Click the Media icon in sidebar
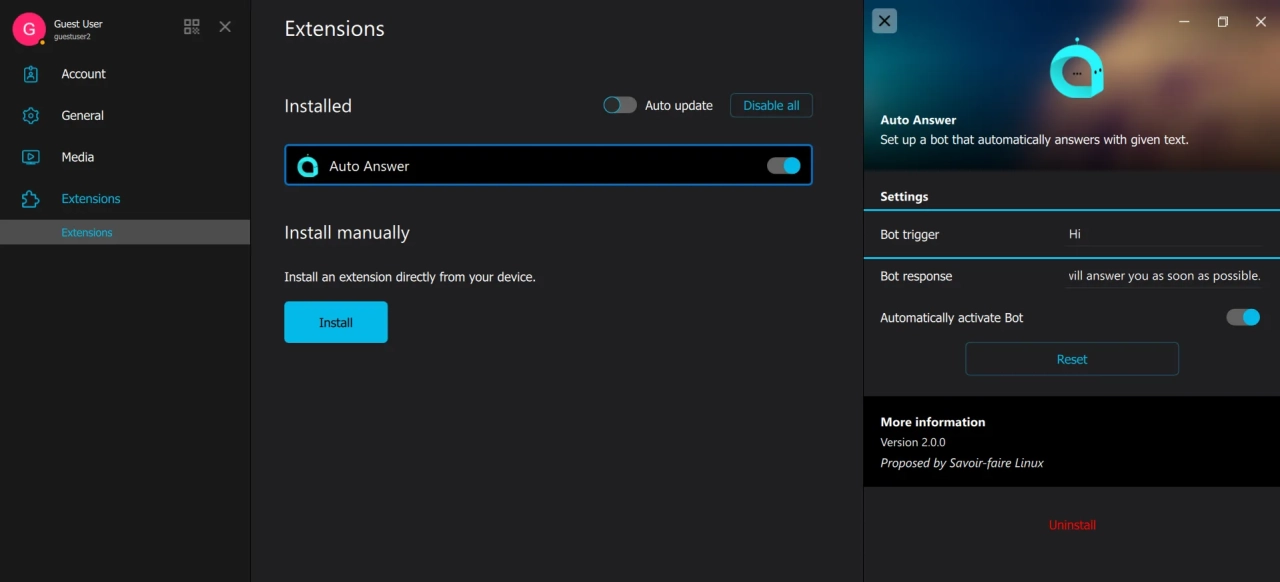Image resolution: width=1280 pixels, height=582 pixels. (31, 157)
